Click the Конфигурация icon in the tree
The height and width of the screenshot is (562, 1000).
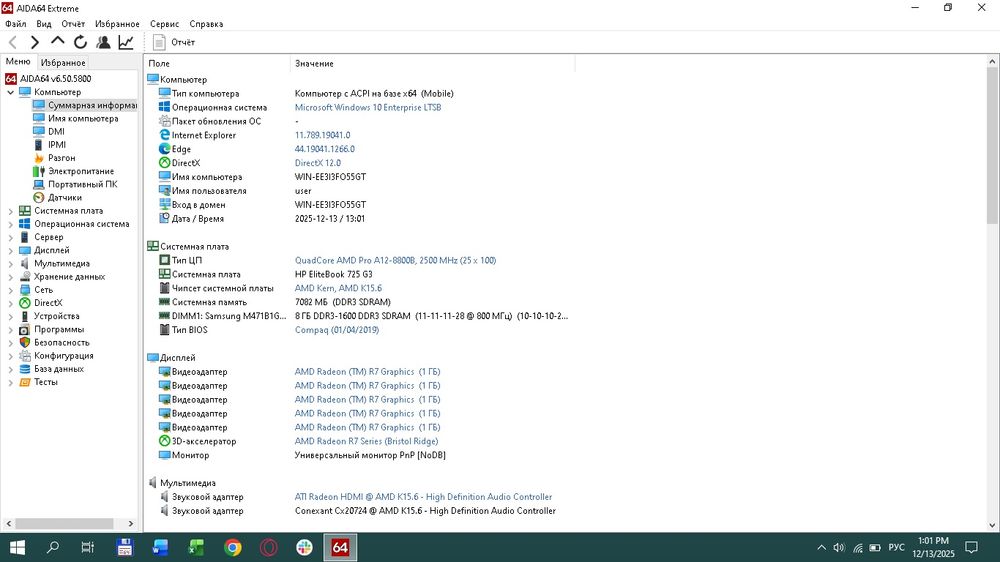click(x=25, y=356)
